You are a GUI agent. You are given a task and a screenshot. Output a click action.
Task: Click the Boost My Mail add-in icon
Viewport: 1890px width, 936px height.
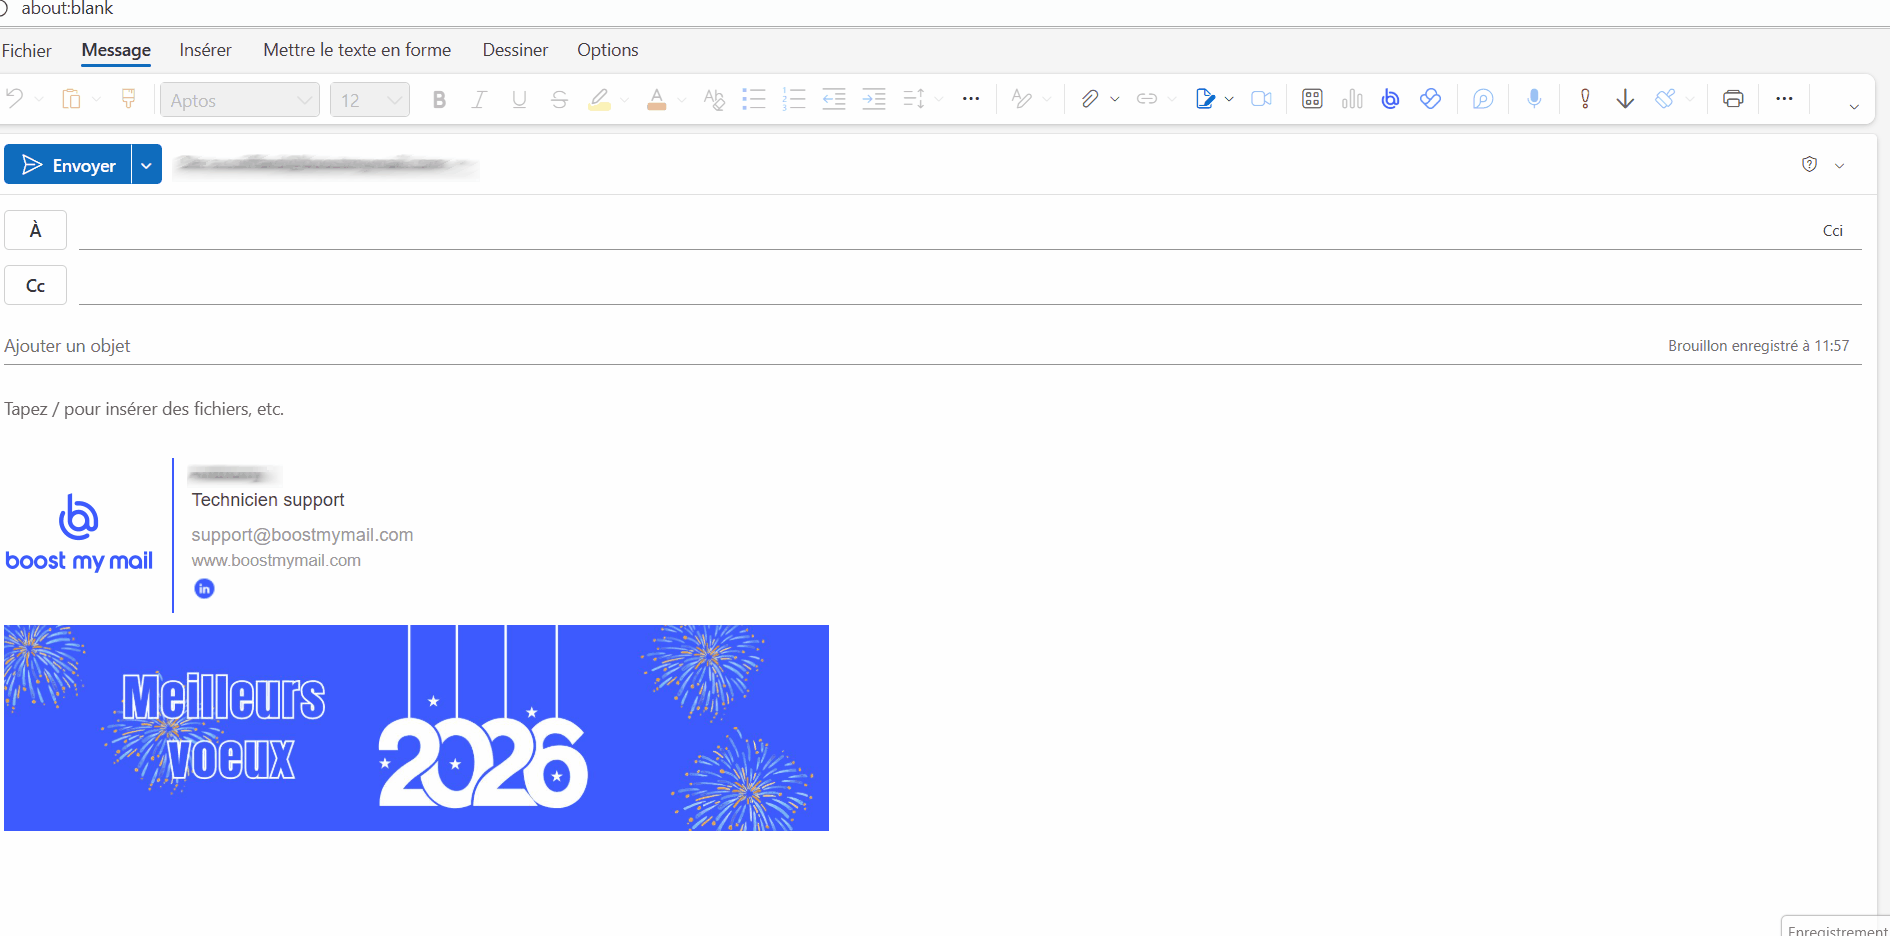[1390, 99]
